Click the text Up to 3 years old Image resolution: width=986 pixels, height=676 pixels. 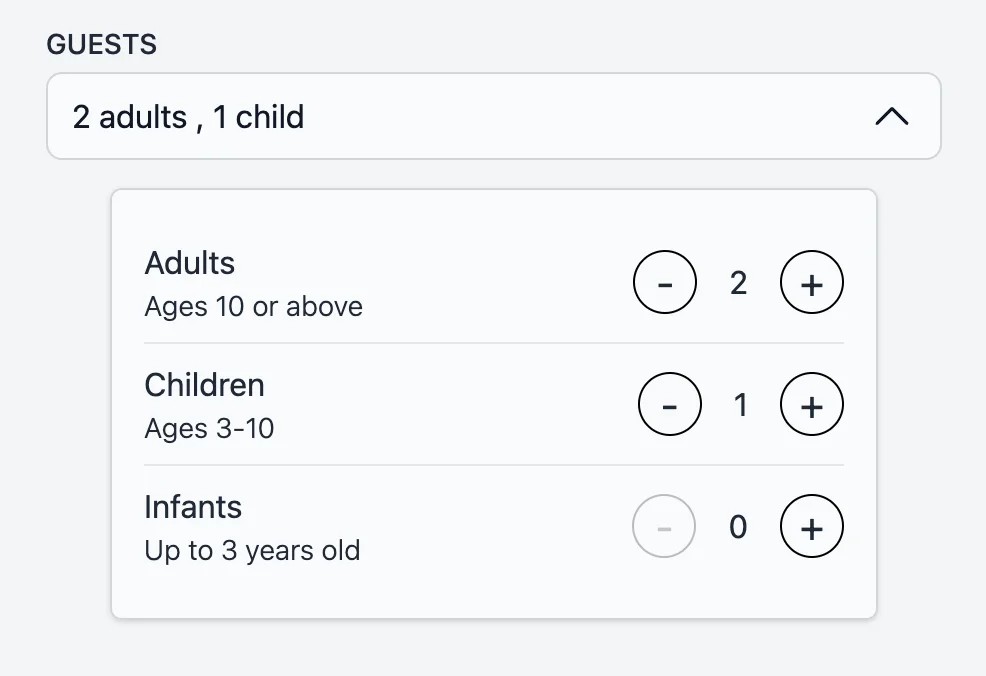[253, 550]
